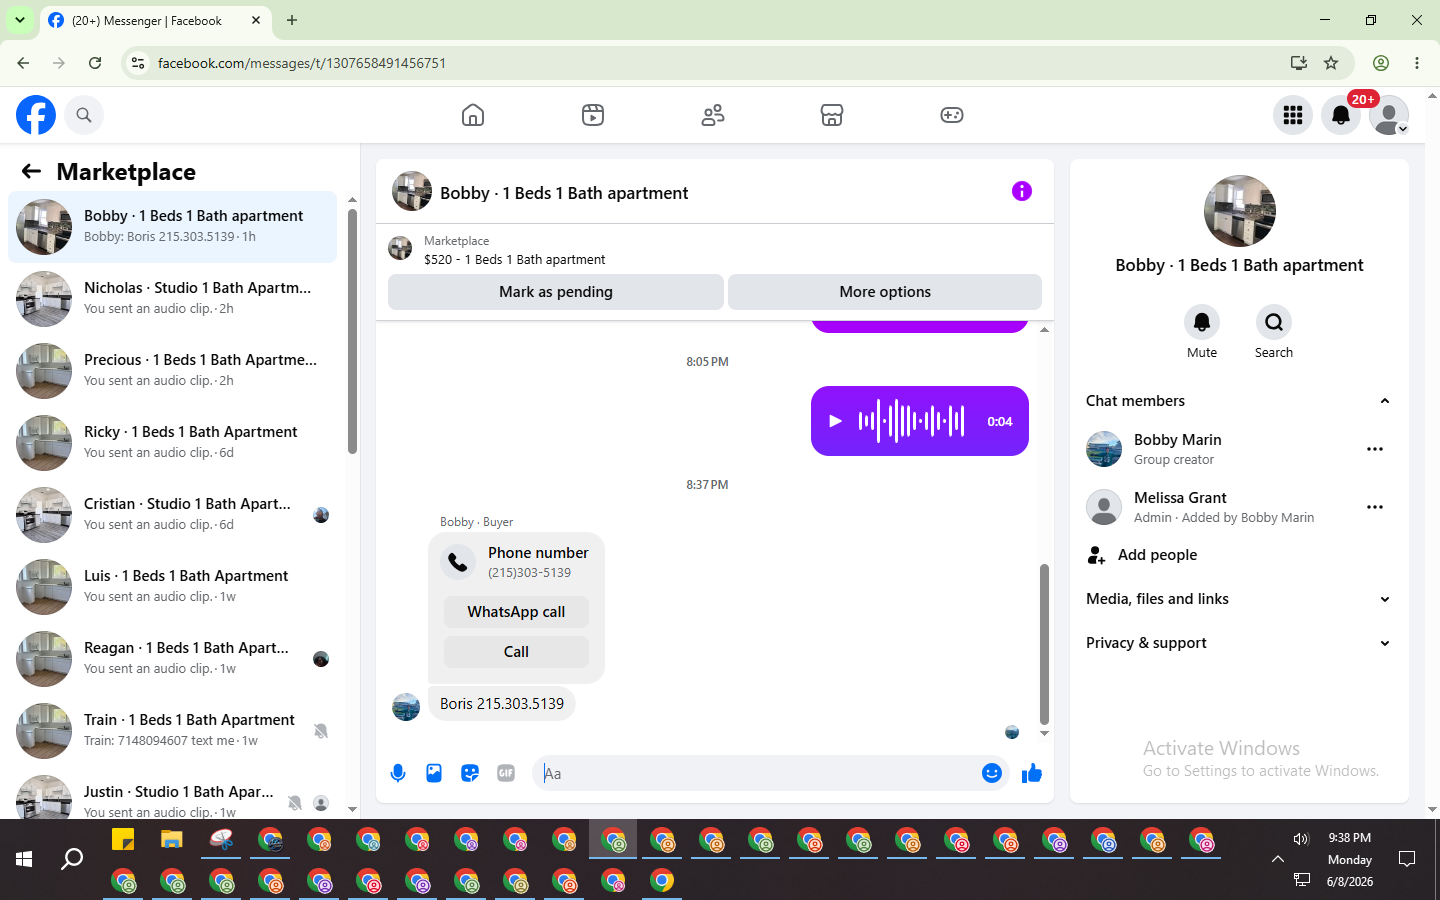The height and width of the screenshot is (900, 1440).
Task: Attach a photo using image icon
Action: pyautogui.click(x=434, y=773)
